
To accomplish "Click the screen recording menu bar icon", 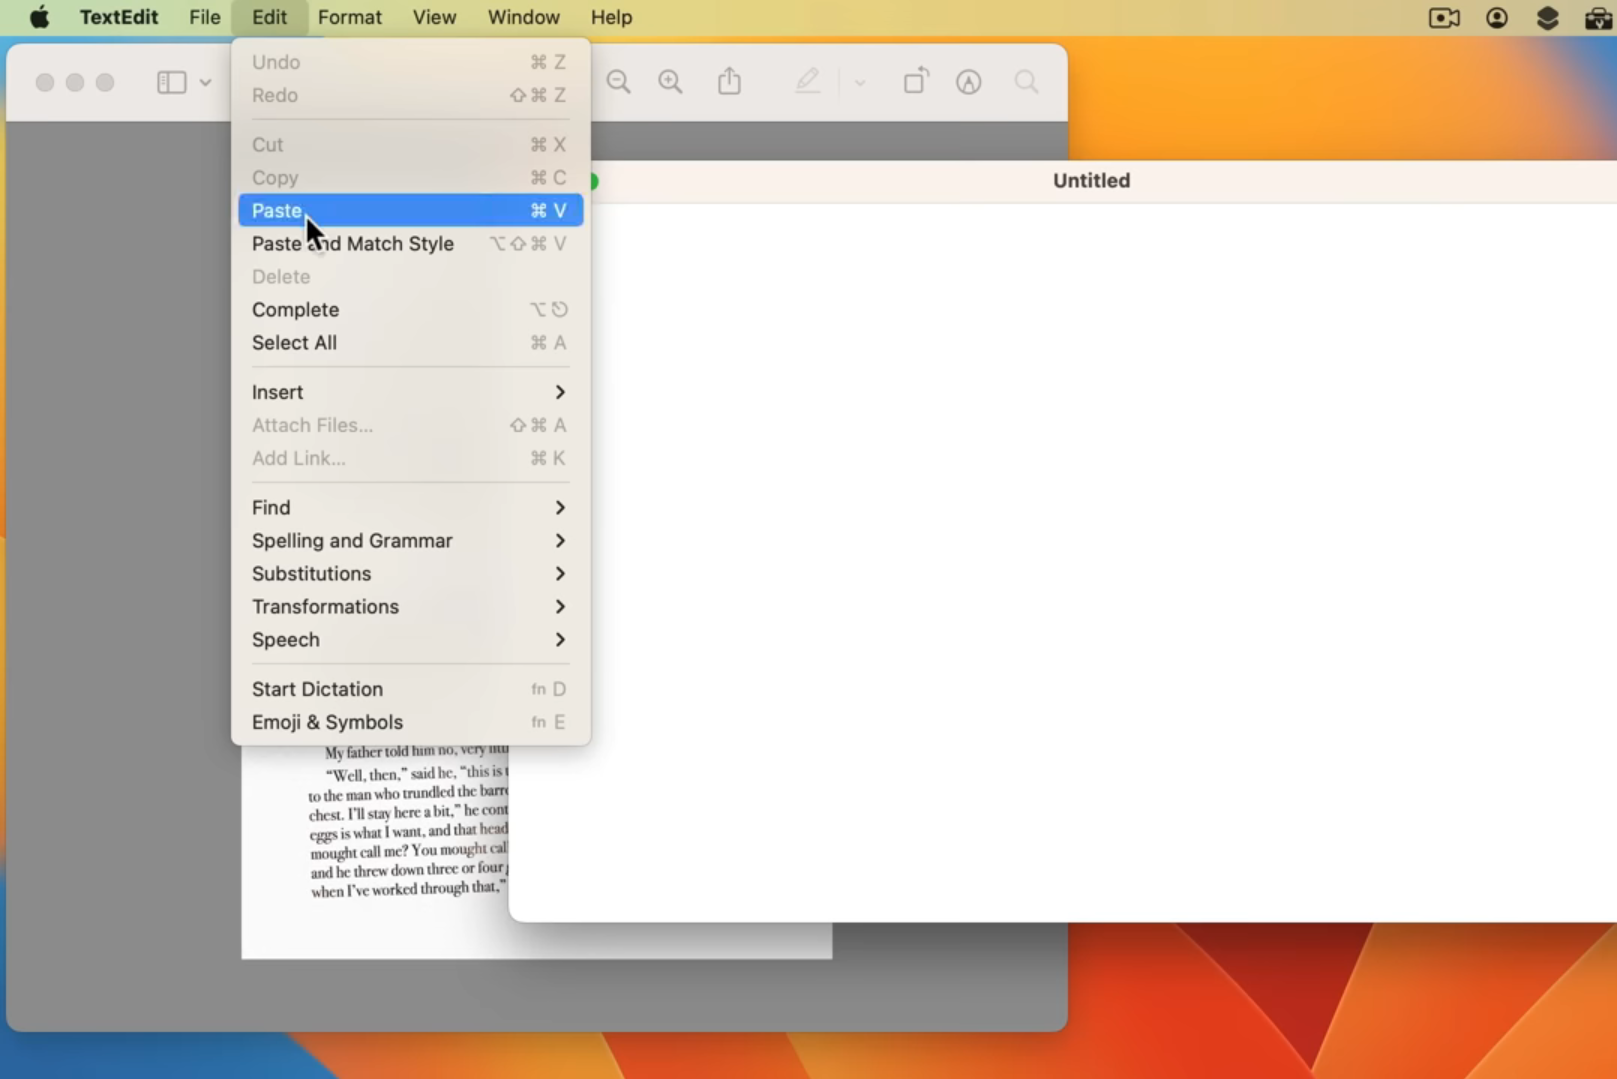I will (x=1444, y=17).
